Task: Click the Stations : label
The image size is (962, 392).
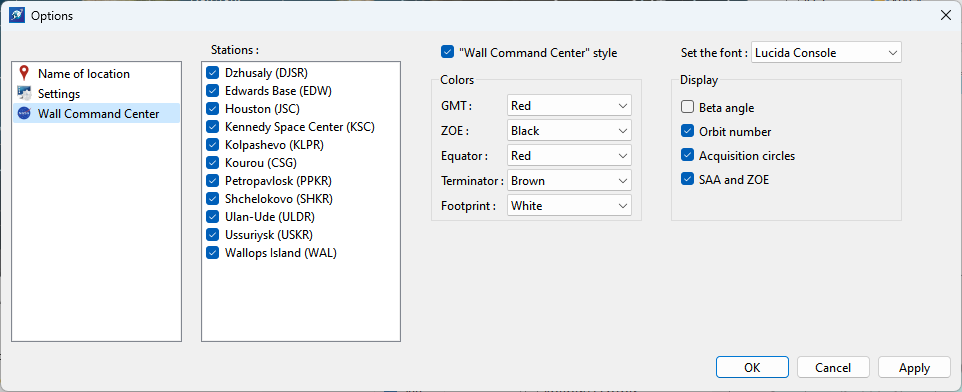Action: click(235, 50)
